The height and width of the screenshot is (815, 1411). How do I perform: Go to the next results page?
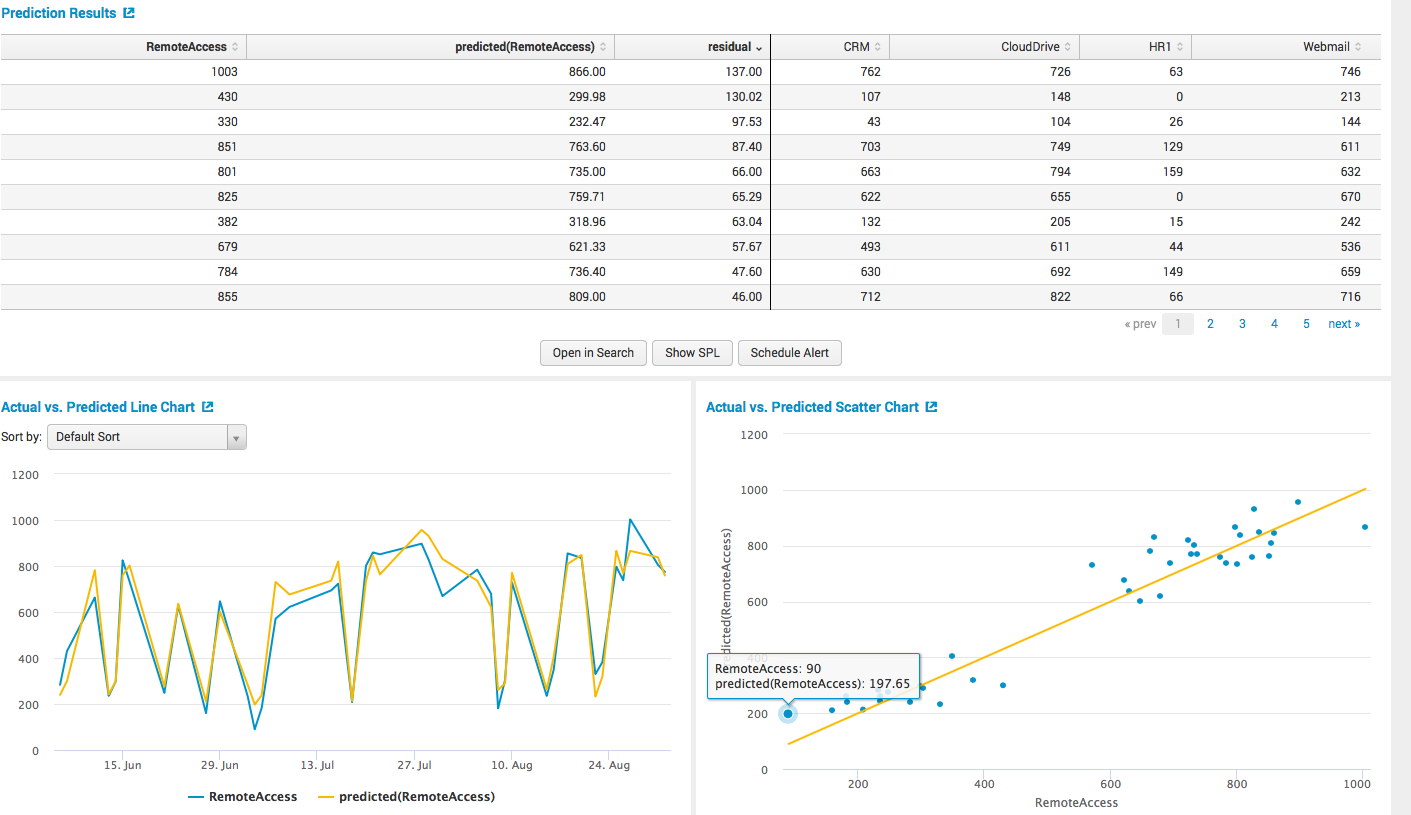[x=1344, y=324]
